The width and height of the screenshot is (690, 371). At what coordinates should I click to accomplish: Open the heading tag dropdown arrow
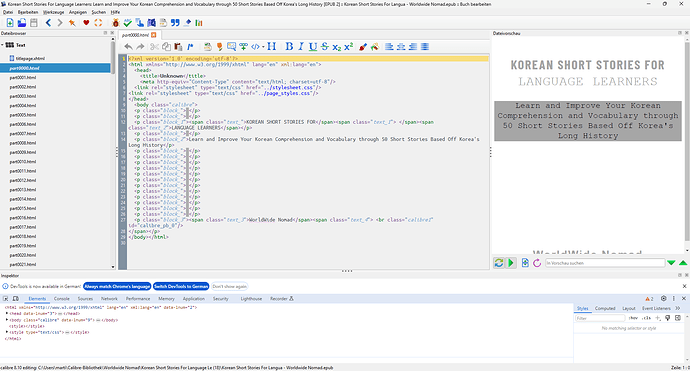263,47
